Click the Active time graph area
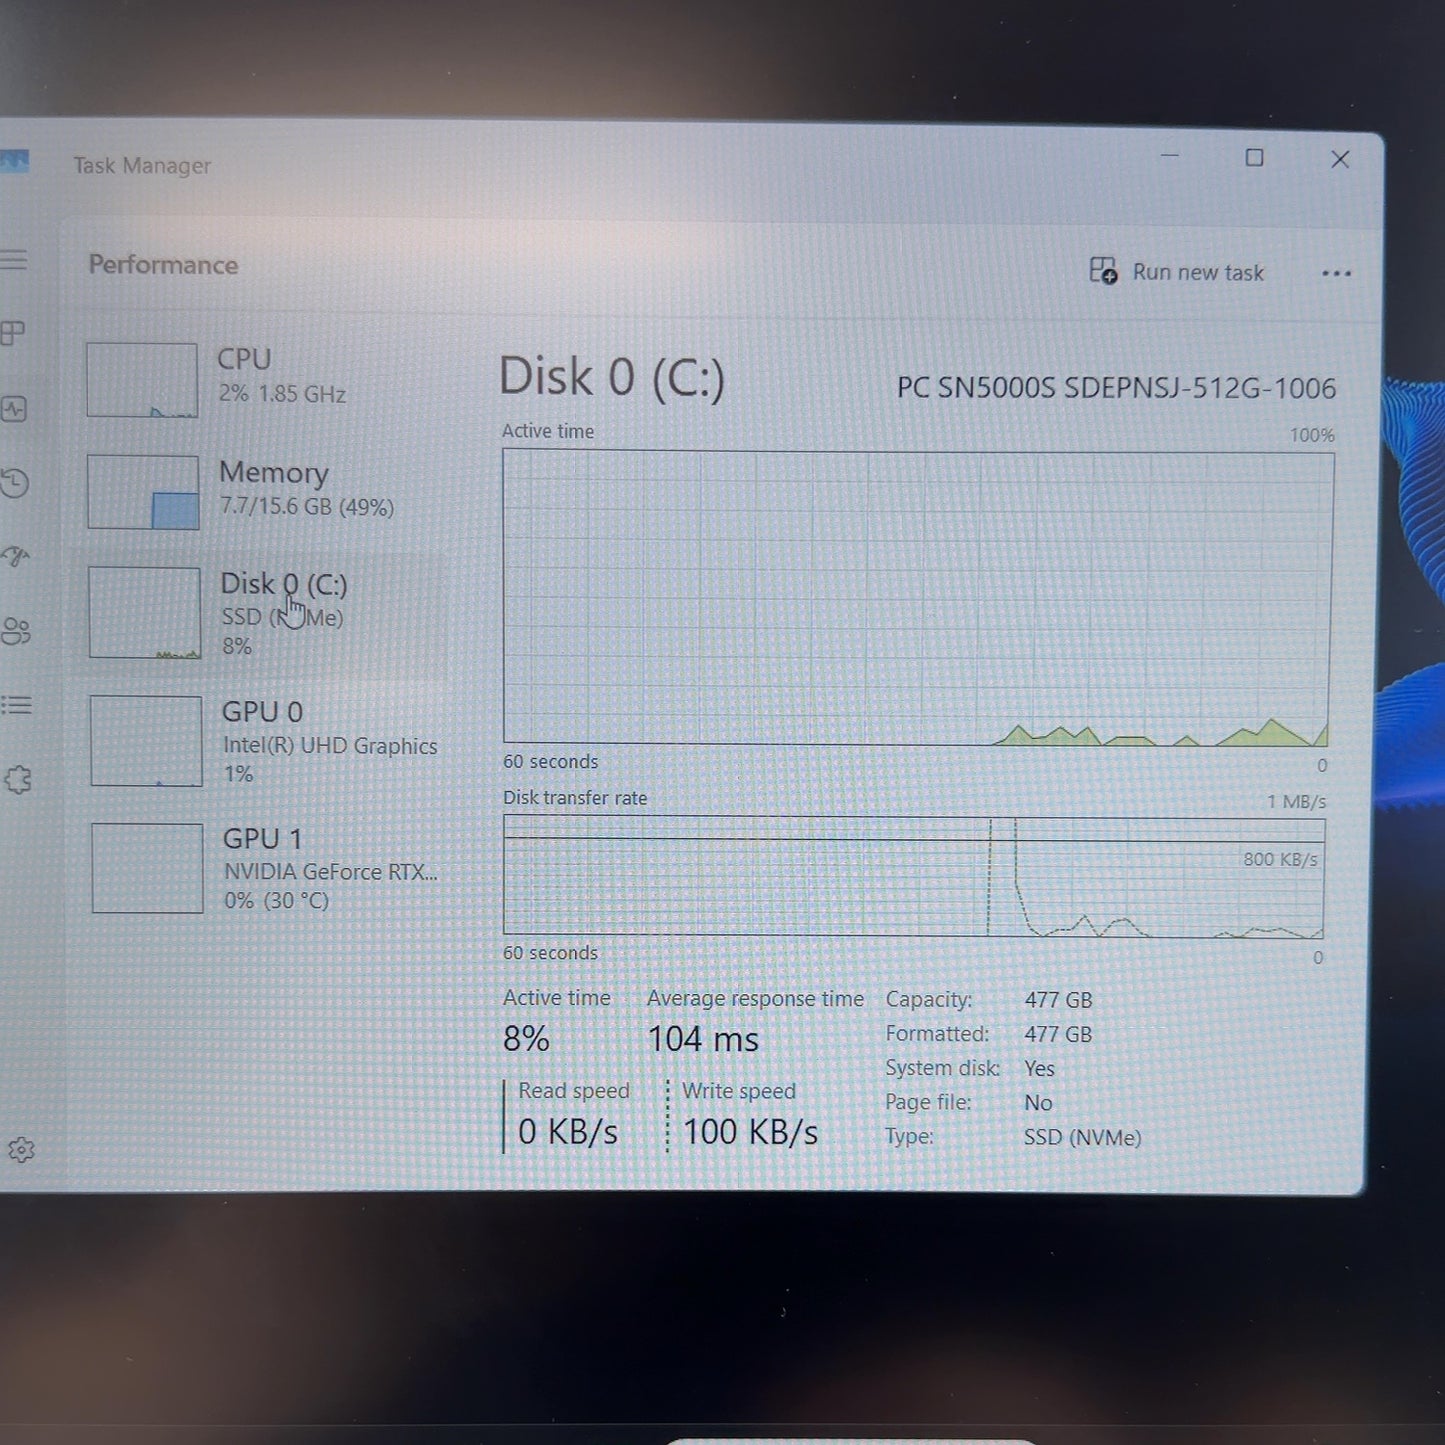This screenshot has width=1445, height=1445. 917,598
